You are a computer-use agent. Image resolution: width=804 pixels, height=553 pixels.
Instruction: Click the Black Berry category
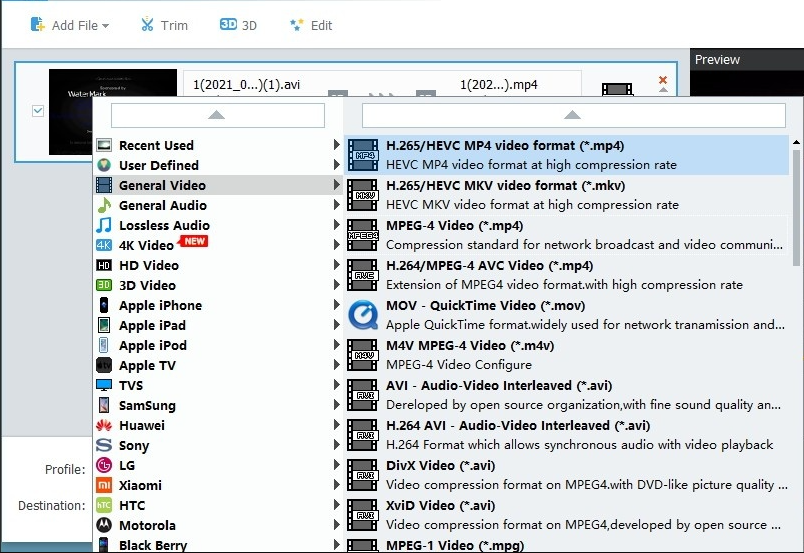click(218, 544)
